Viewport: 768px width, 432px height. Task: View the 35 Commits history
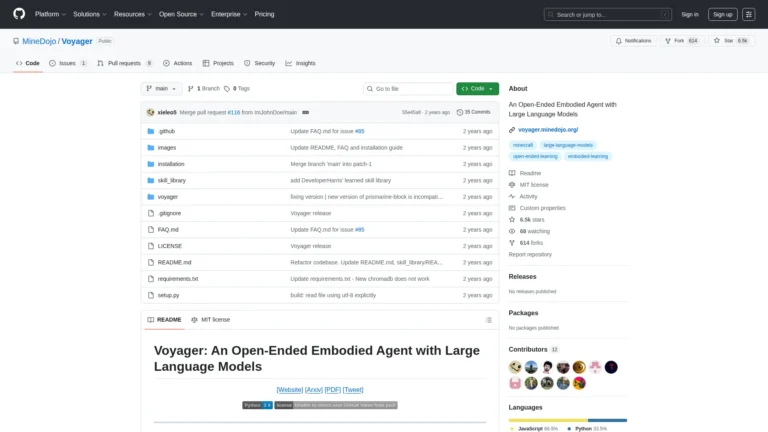[x=477, y=112]
